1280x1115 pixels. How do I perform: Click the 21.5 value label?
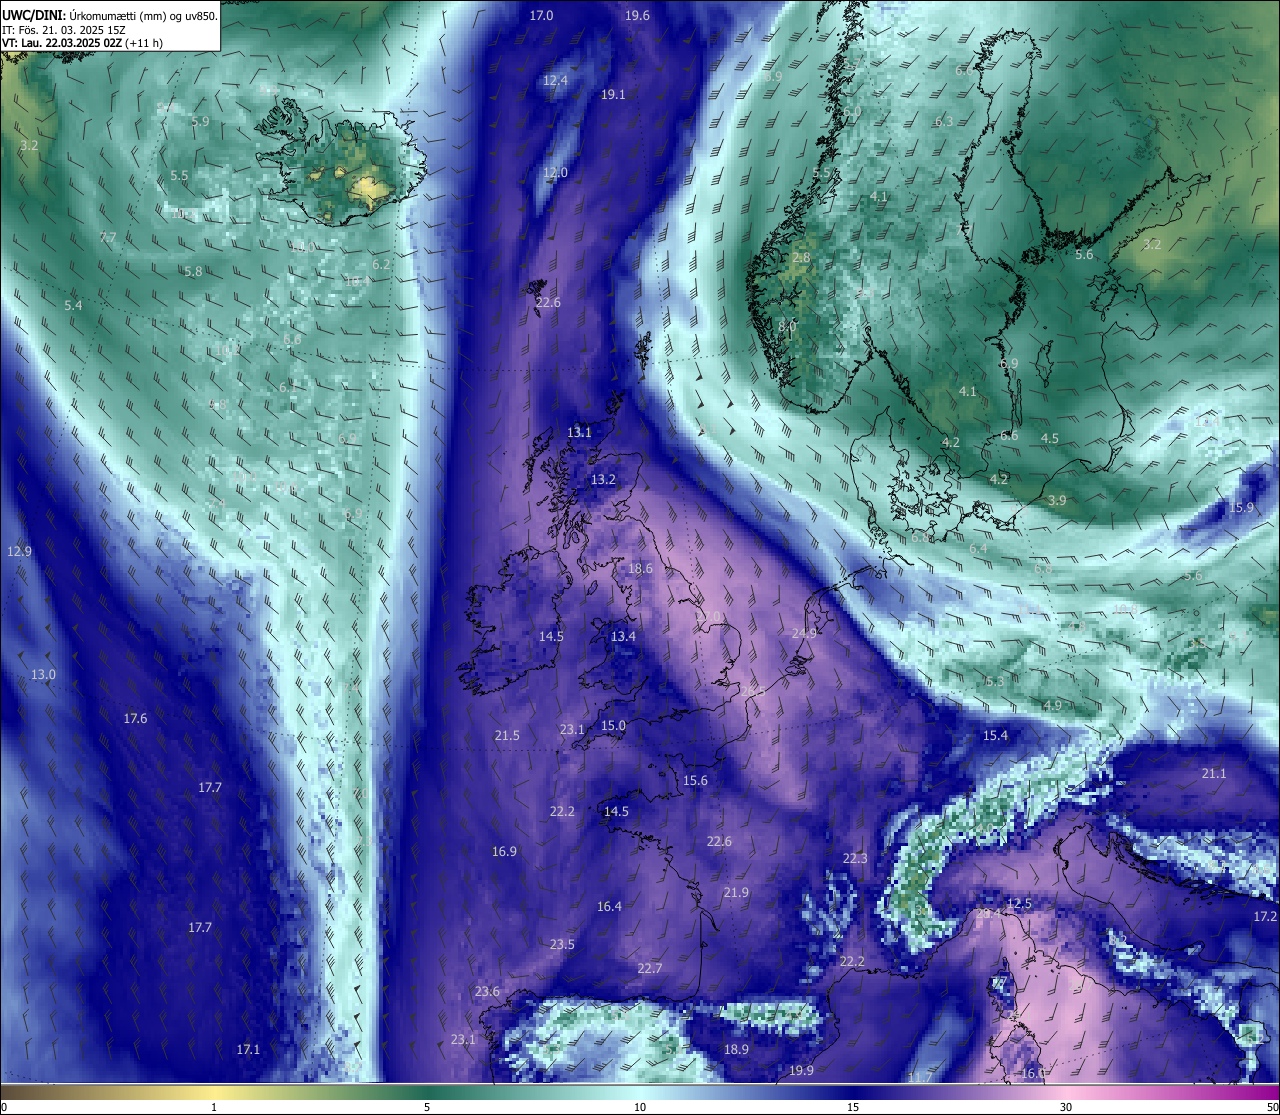click(507, 736)
